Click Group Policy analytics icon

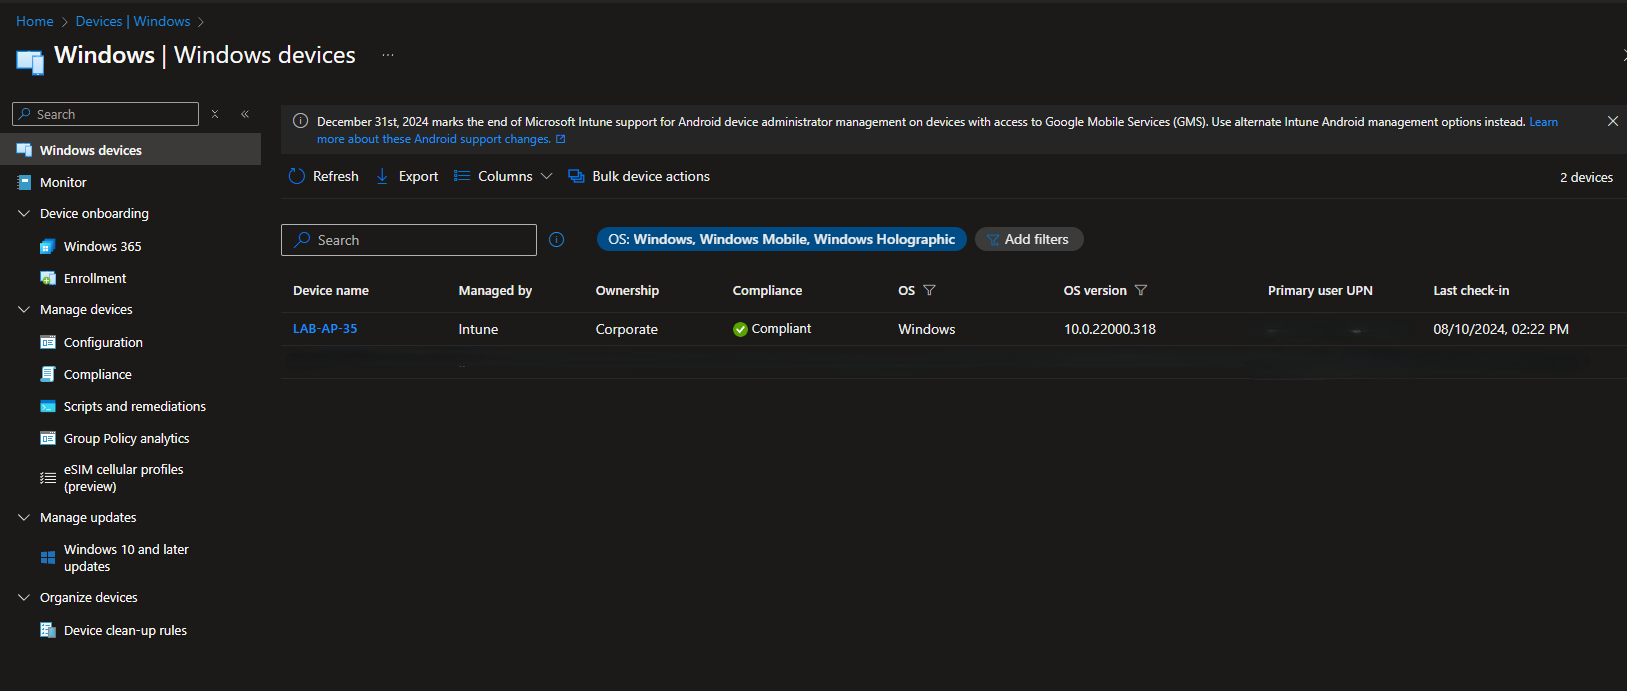coord(47,438)
